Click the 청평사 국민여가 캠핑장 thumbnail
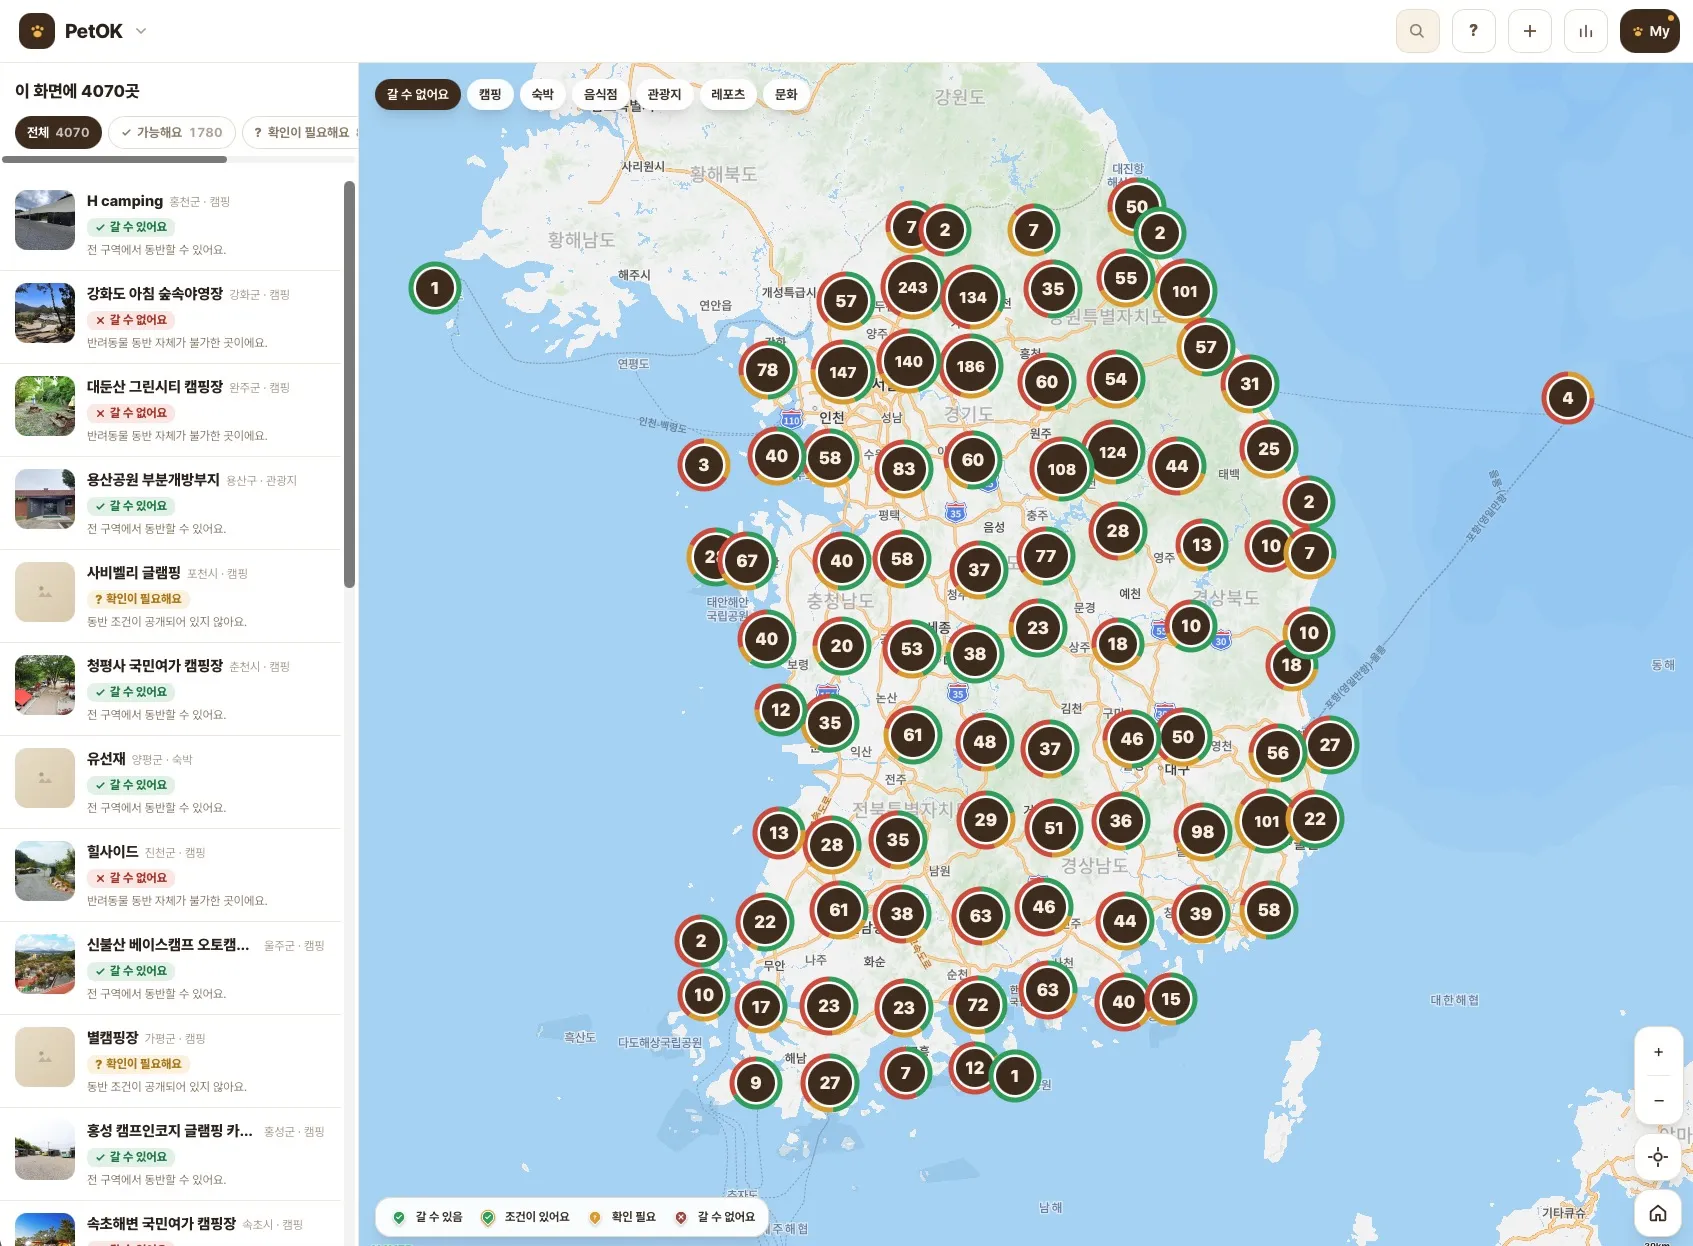 45,685
